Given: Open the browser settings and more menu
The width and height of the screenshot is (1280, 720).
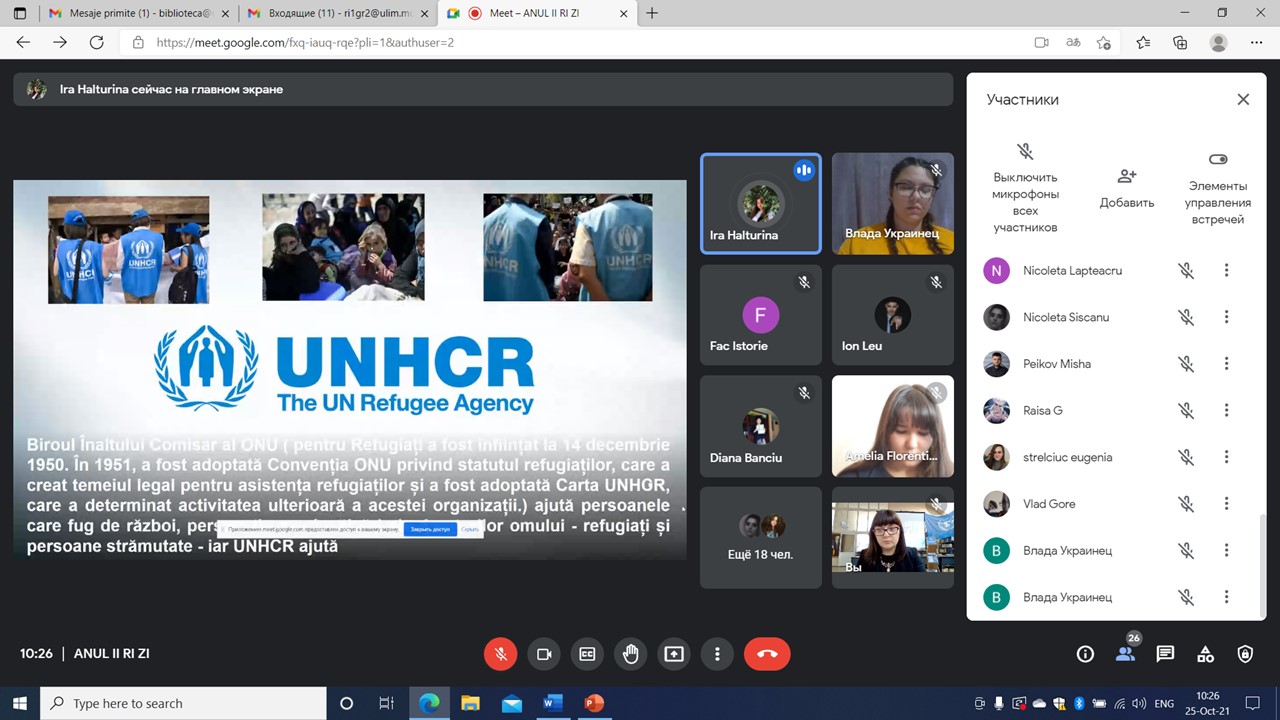Looking at the screenshot, I should (x=1256, y=43).
